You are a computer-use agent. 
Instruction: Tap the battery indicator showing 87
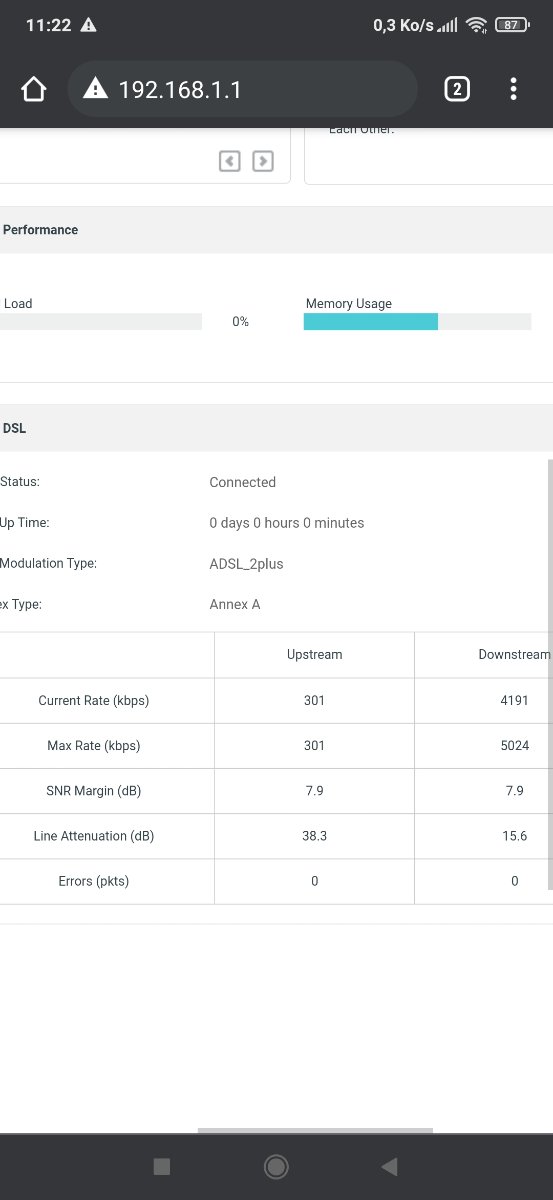[511, 25]
